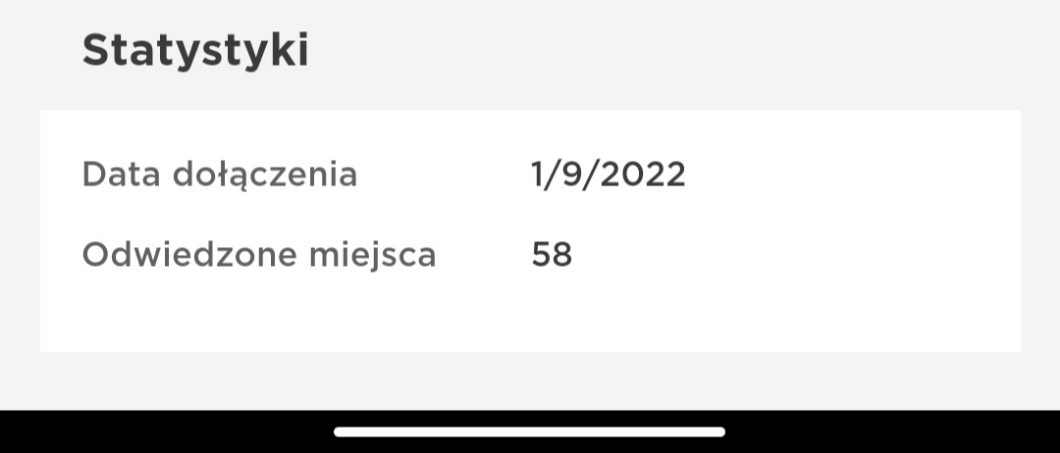Select the join date value 1/9/2022

[x=608, y=175]
